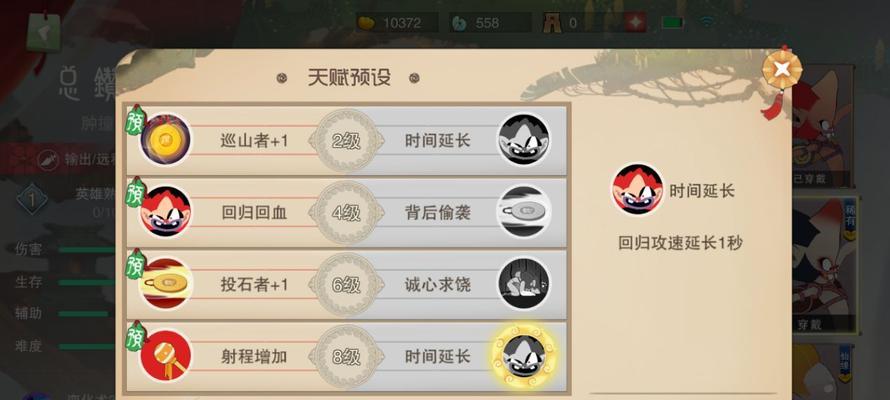Select the 射程增加 red drumstick talent icon
The height and width of the screenshot is (400, 890).
pyautogui.click(x=165, y=356)
